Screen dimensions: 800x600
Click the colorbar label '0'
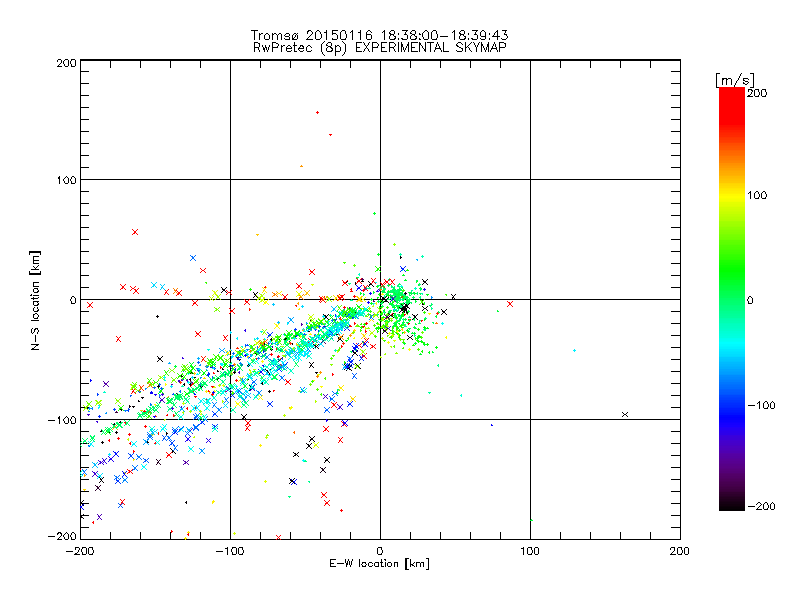pos(750,300)
